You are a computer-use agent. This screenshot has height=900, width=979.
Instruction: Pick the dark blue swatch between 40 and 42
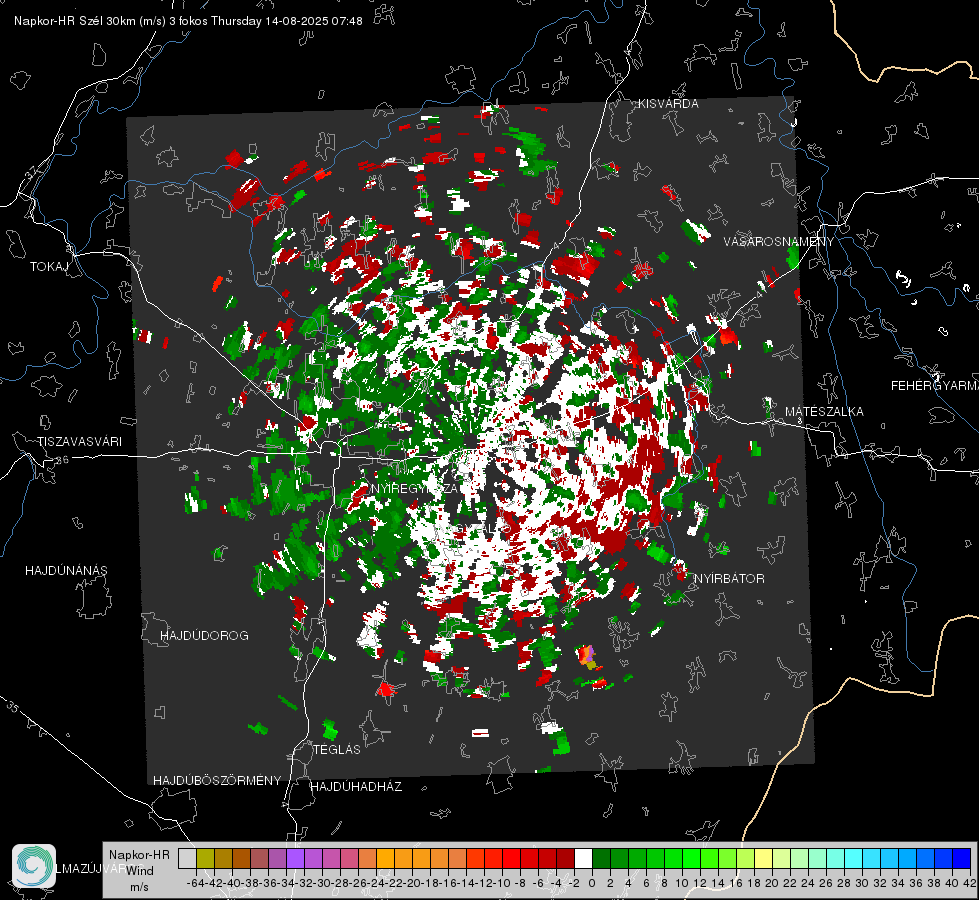point(962,859)
